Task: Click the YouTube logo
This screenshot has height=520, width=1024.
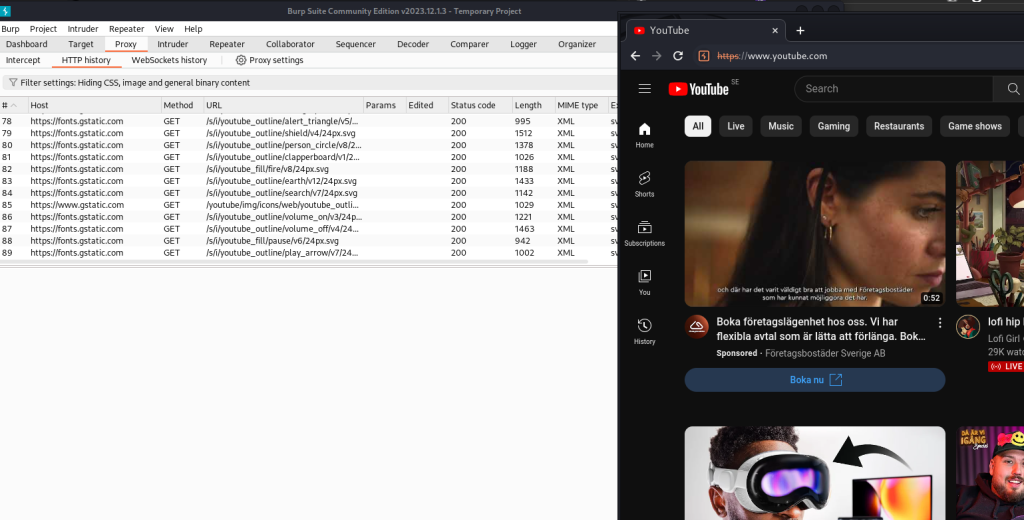Action: (x=699, y=89)
